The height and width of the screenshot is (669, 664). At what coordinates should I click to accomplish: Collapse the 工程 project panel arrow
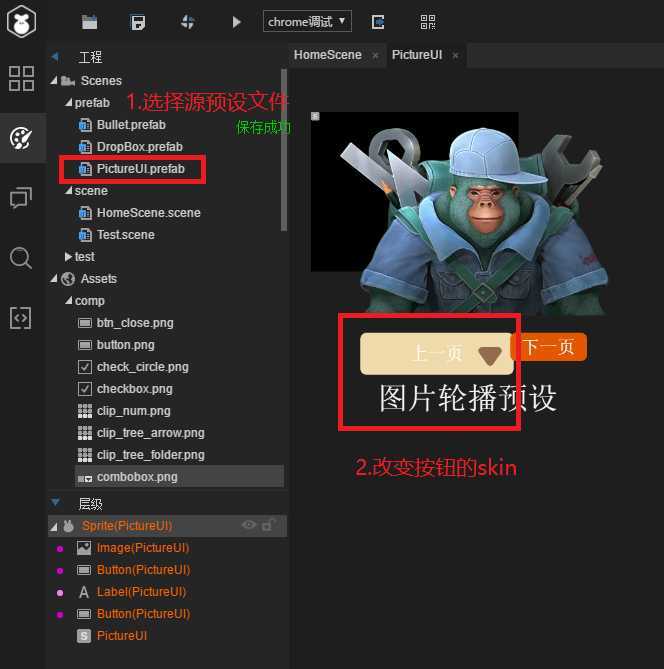coord(55,57)
